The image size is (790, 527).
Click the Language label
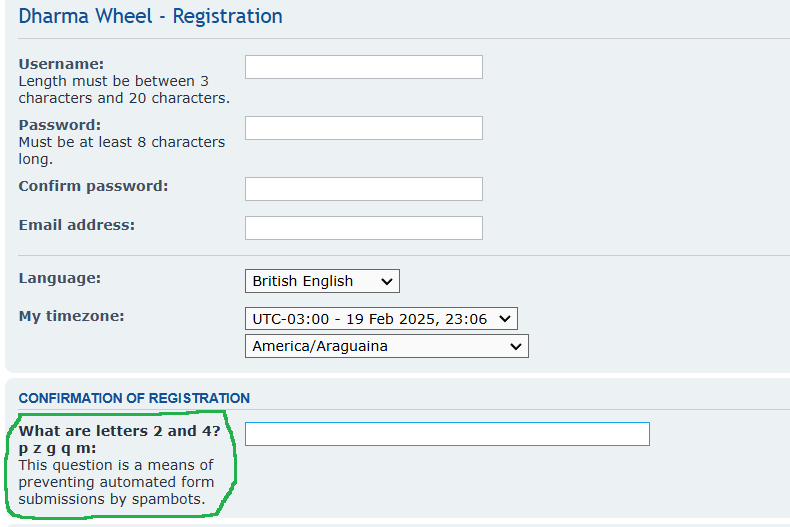tap(60, 278)
